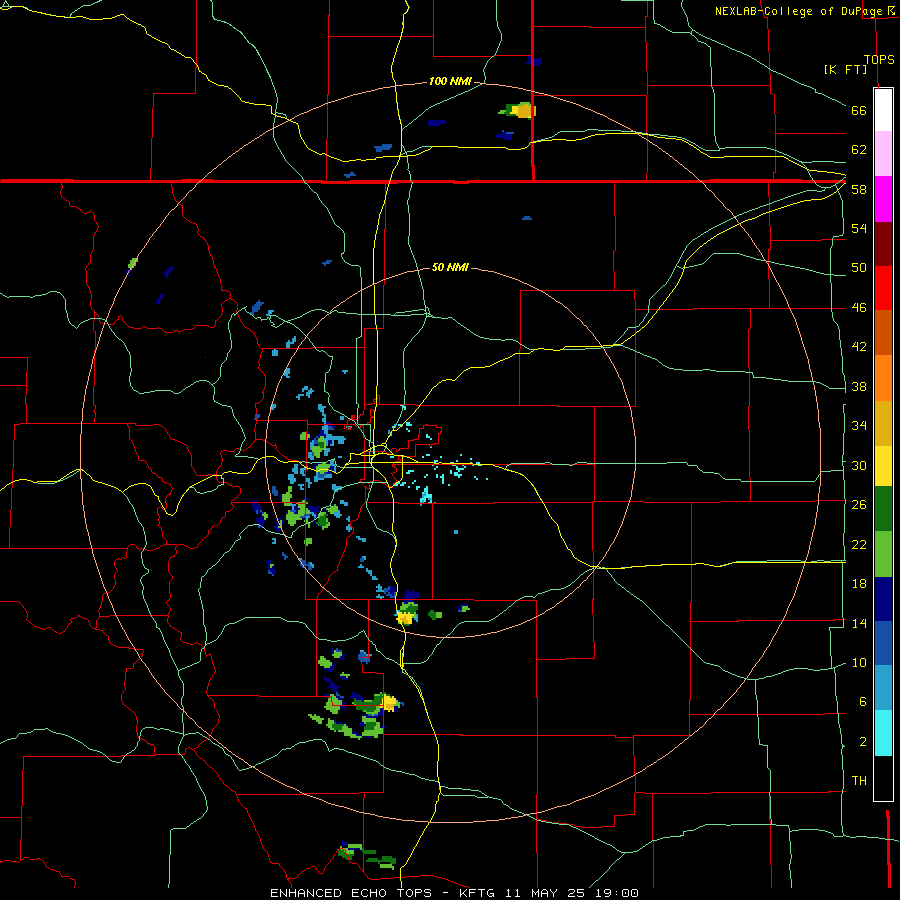Click the legend value "26"

click(859, 505)
